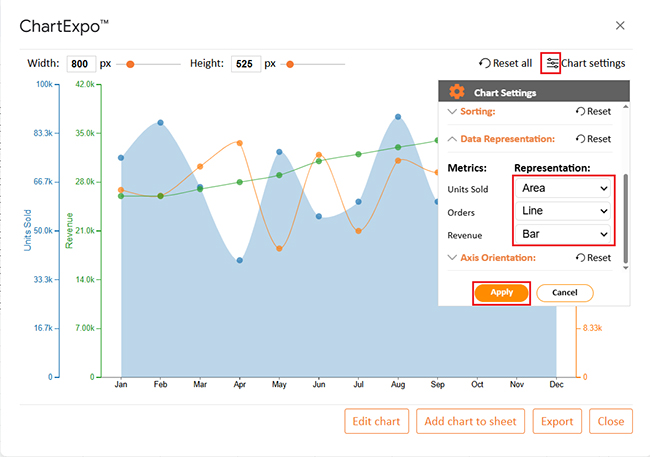
Task: Click the Height px input field
Action: pos(244,64)
